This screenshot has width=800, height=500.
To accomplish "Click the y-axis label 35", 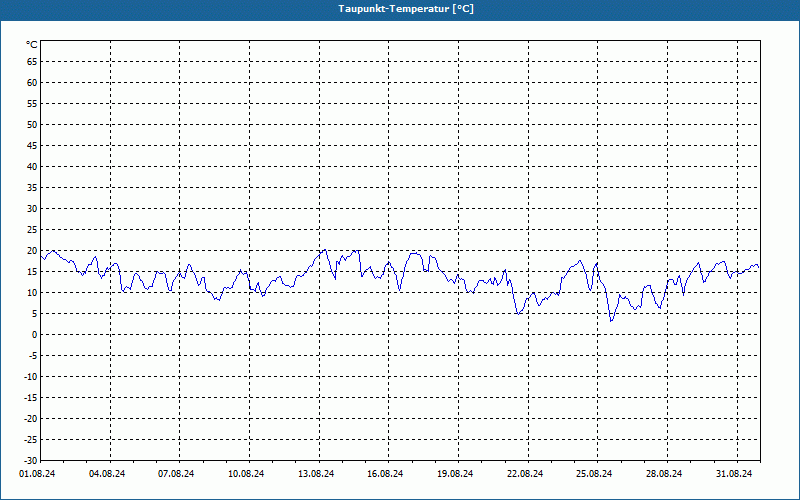I will (x=32, y=188).
